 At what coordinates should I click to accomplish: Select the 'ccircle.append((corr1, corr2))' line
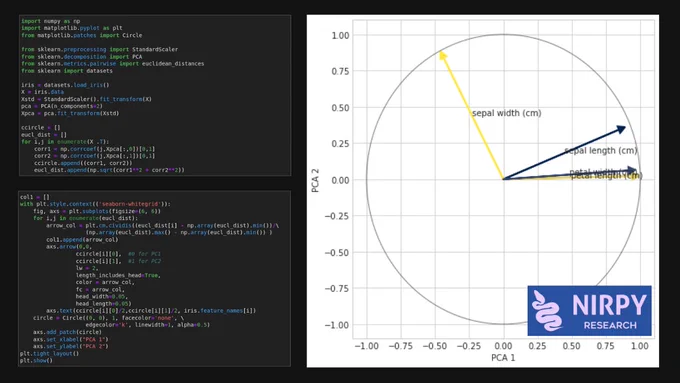point(83,163)
